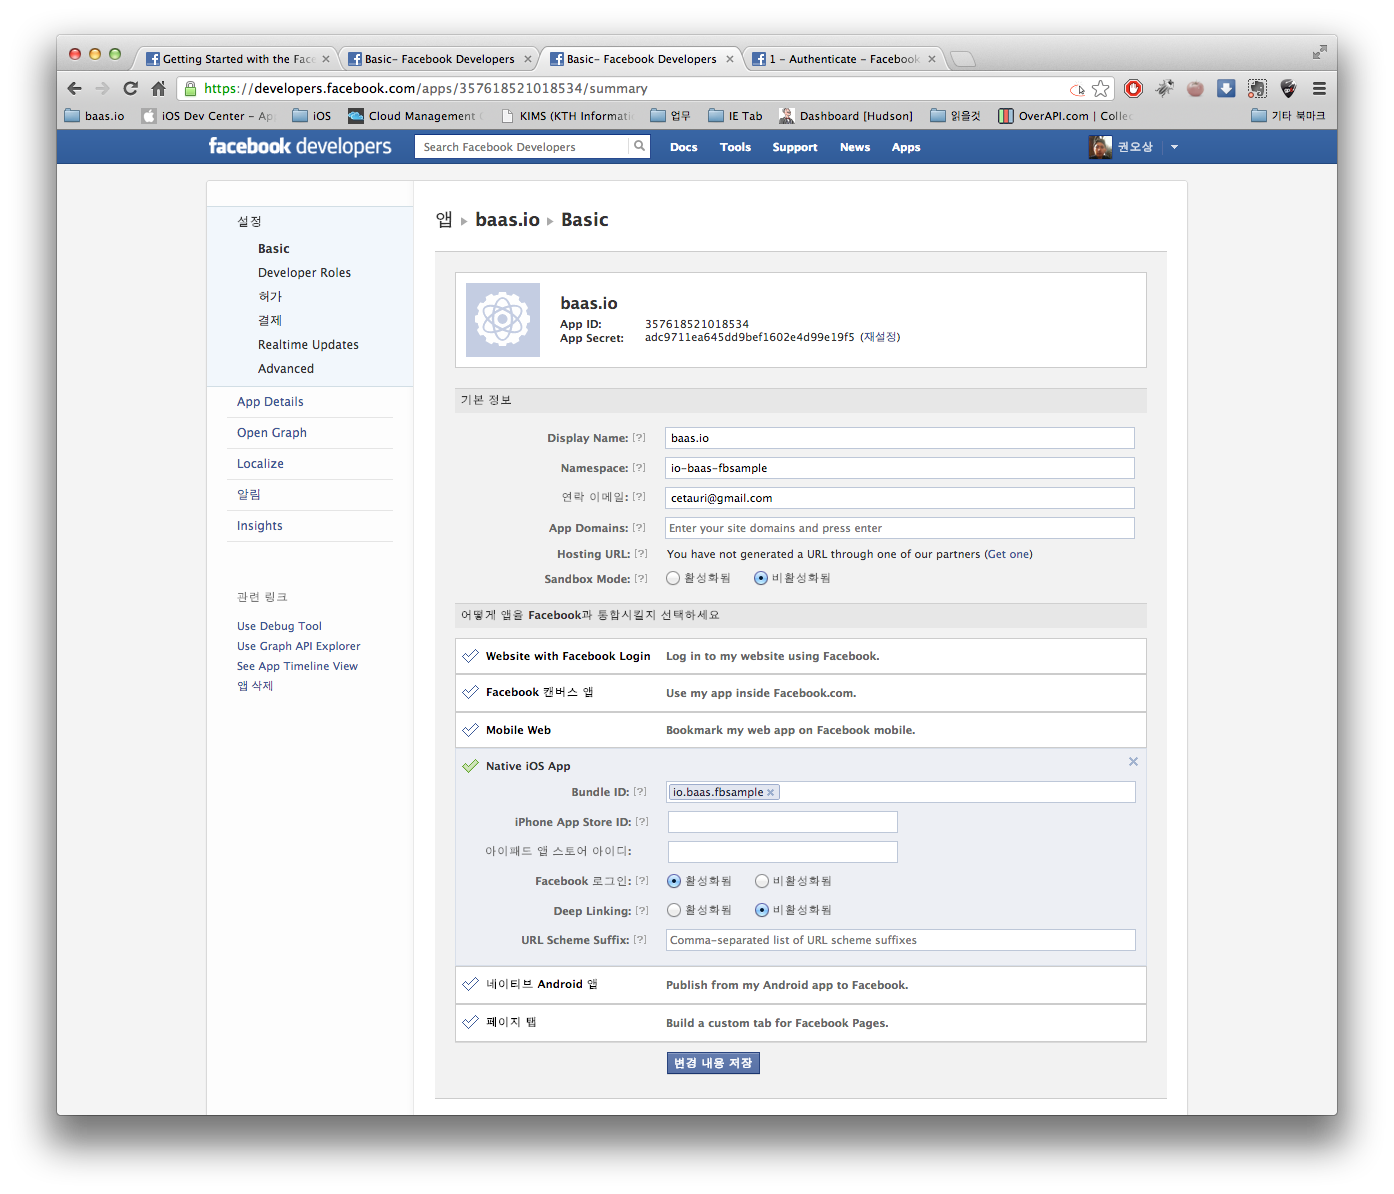
Task: Open the account dropdown arrow in header
Action: tap(1174, 147)
